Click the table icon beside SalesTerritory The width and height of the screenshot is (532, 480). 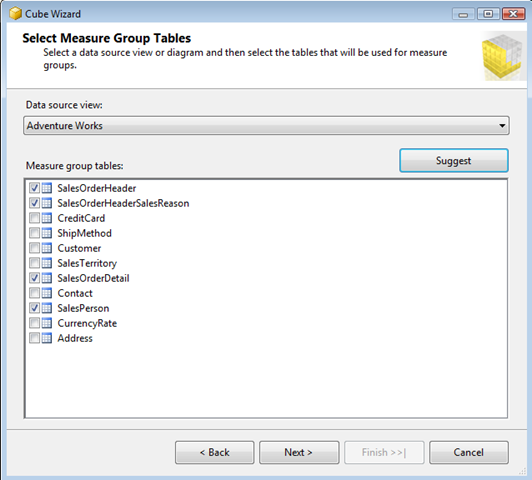click(x=47, y=263)
